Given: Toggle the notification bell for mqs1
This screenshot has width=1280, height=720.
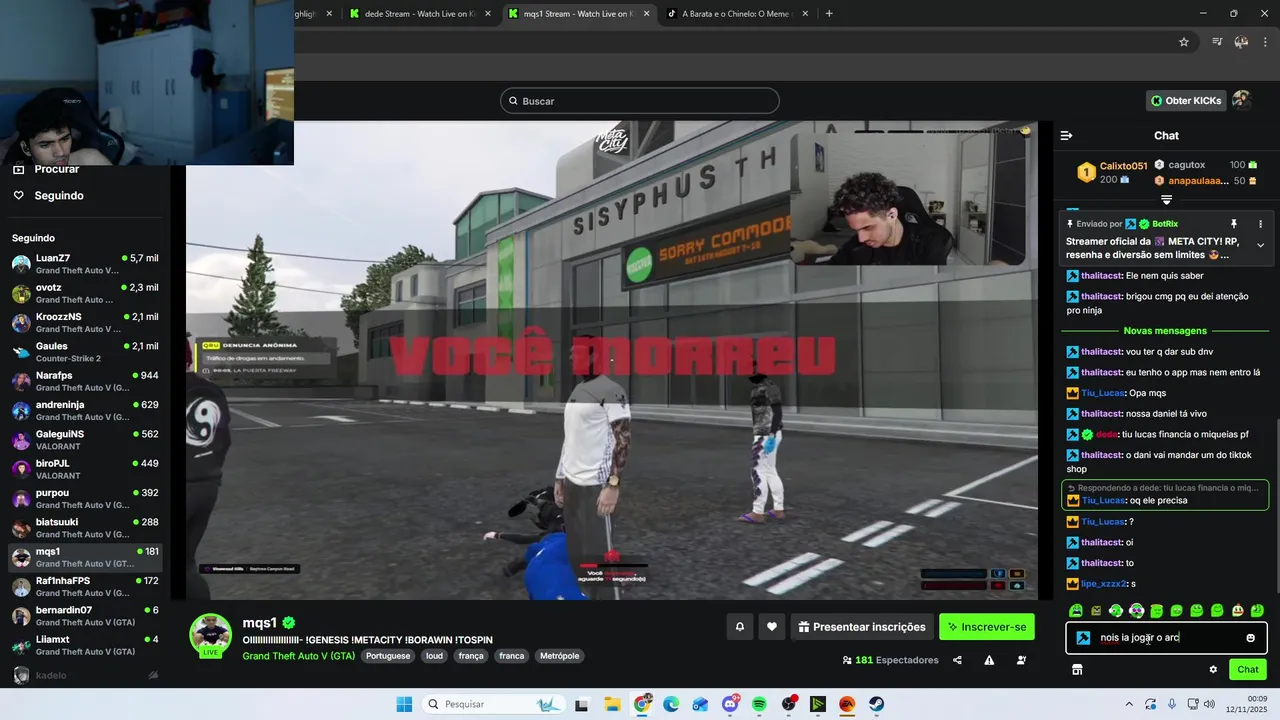Looking at the screenshot, I should pyautogui.click(x=740, y=627).
